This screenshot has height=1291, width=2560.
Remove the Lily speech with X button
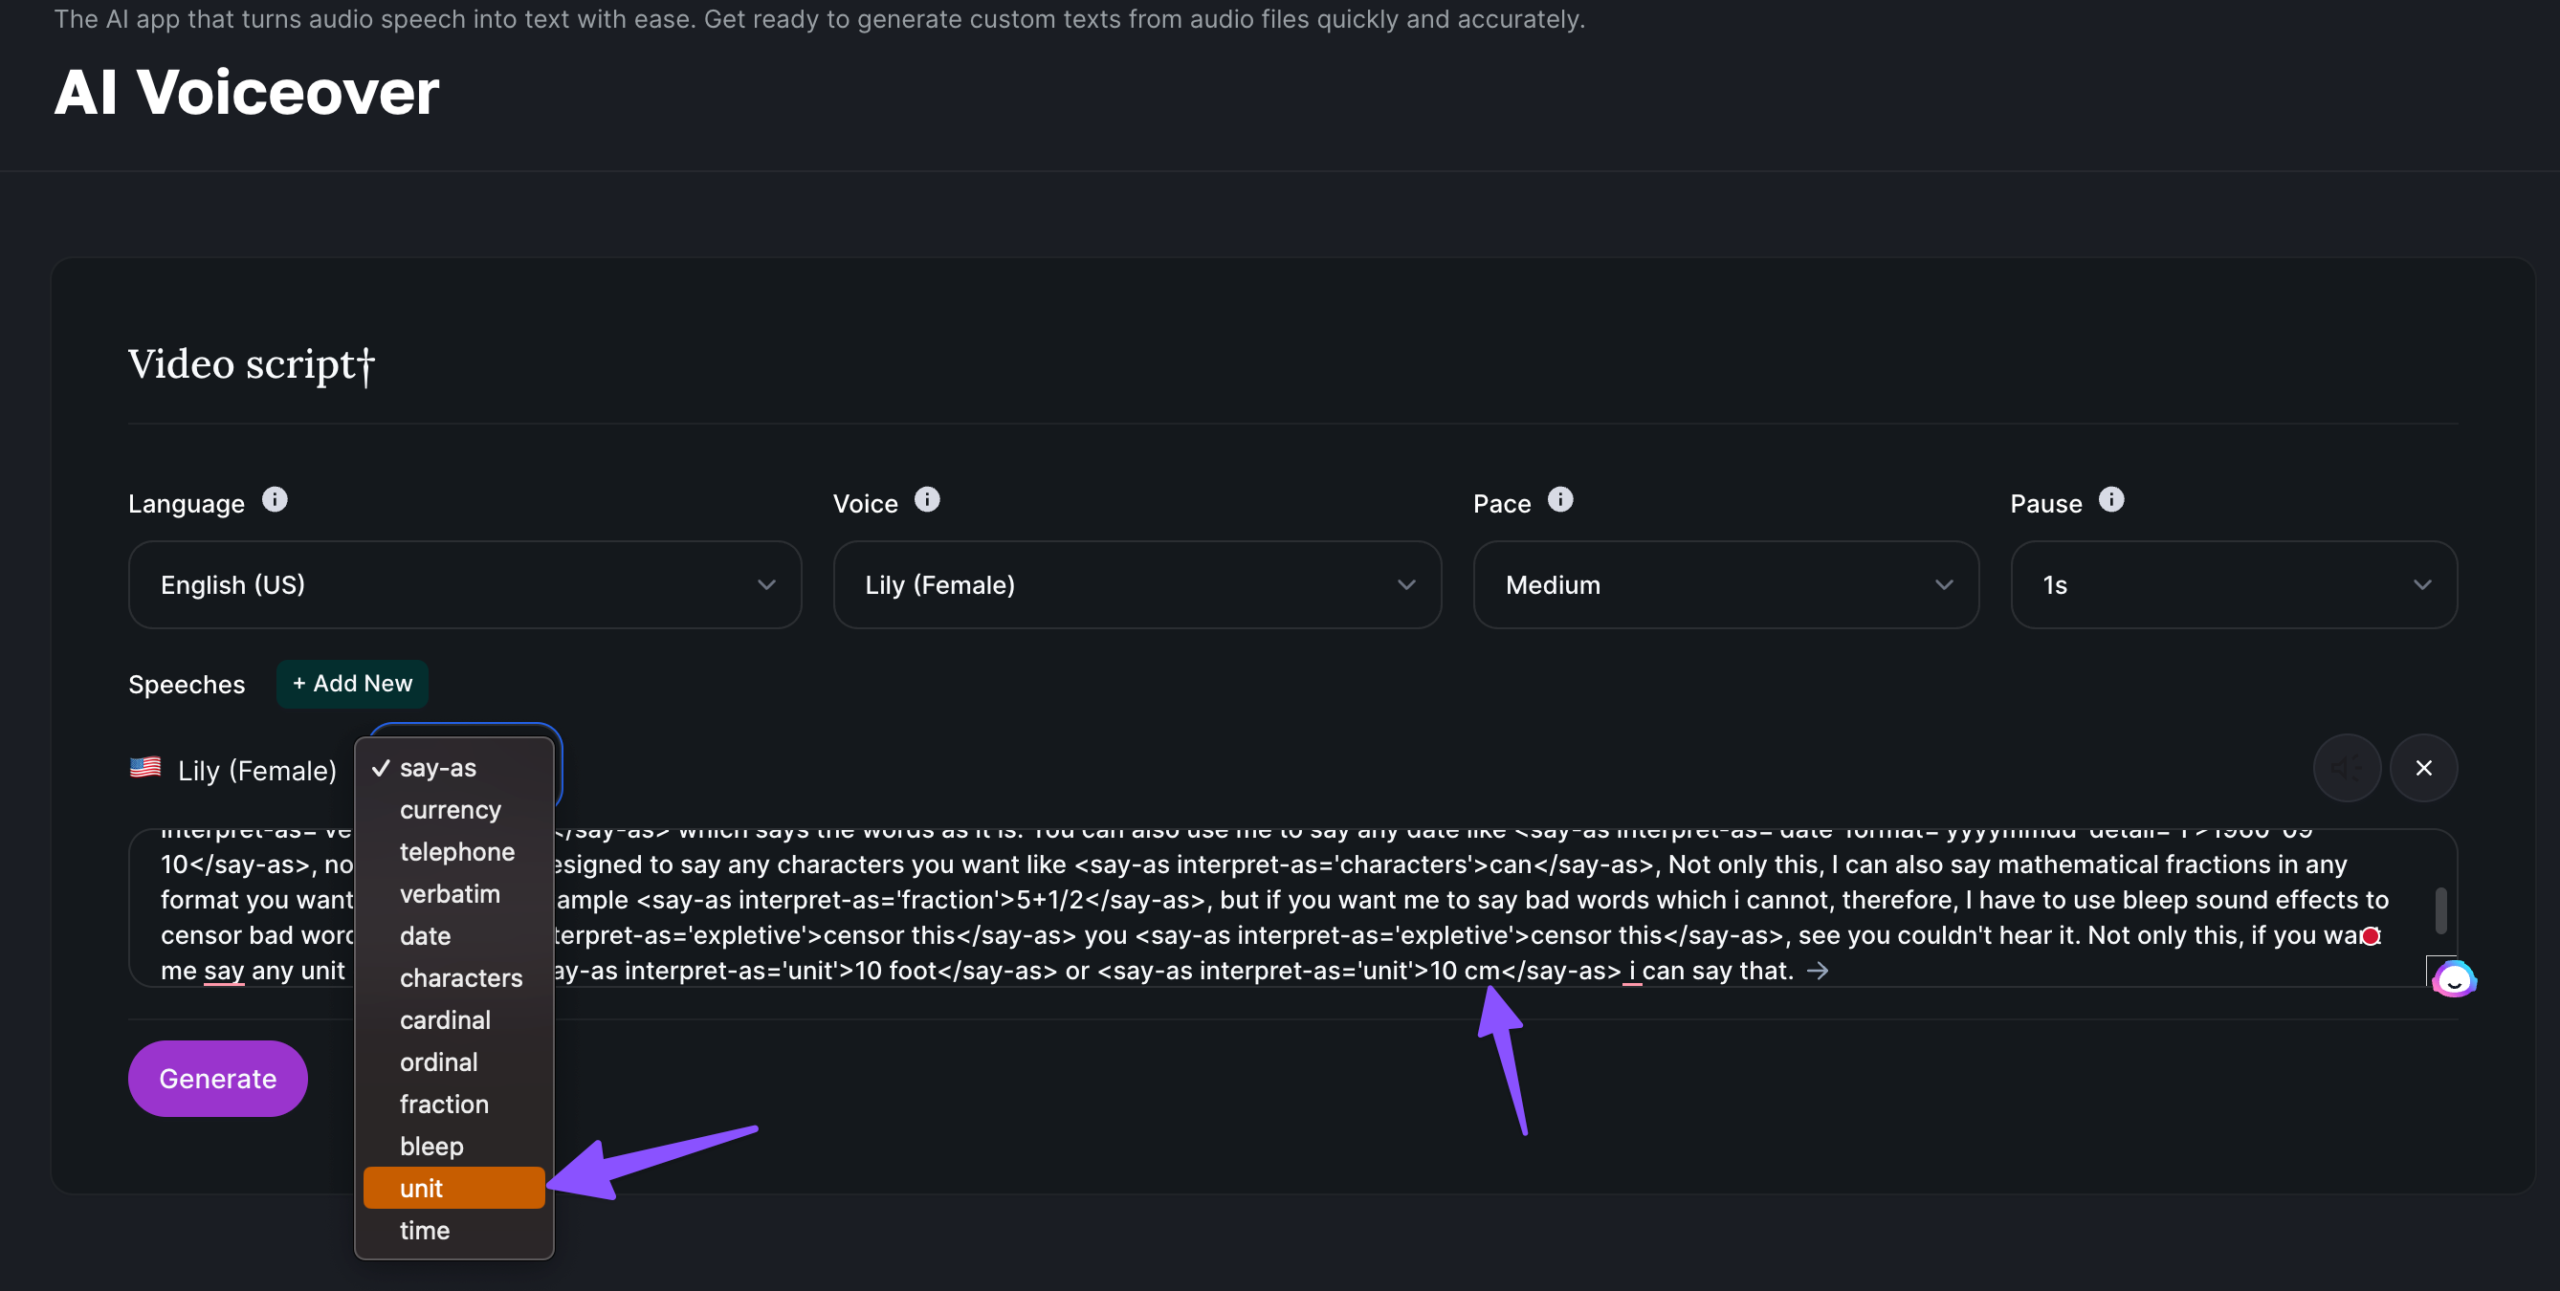pos(2423,768)
